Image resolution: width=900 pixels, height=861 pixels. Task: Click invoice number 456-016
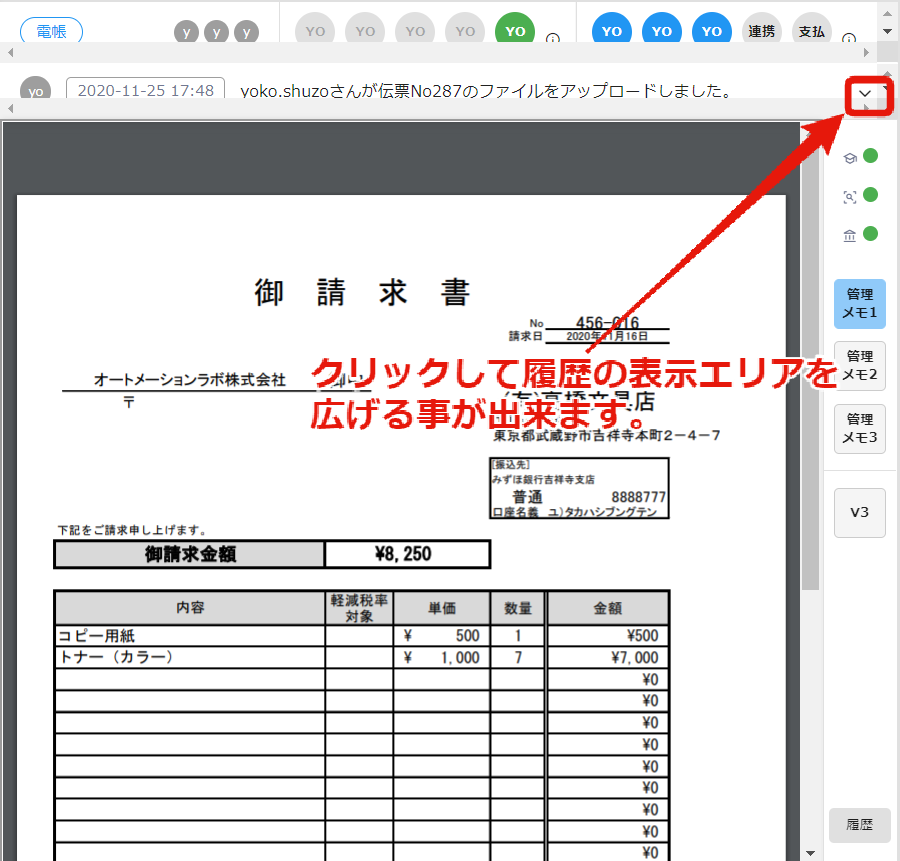click(607, 322)
